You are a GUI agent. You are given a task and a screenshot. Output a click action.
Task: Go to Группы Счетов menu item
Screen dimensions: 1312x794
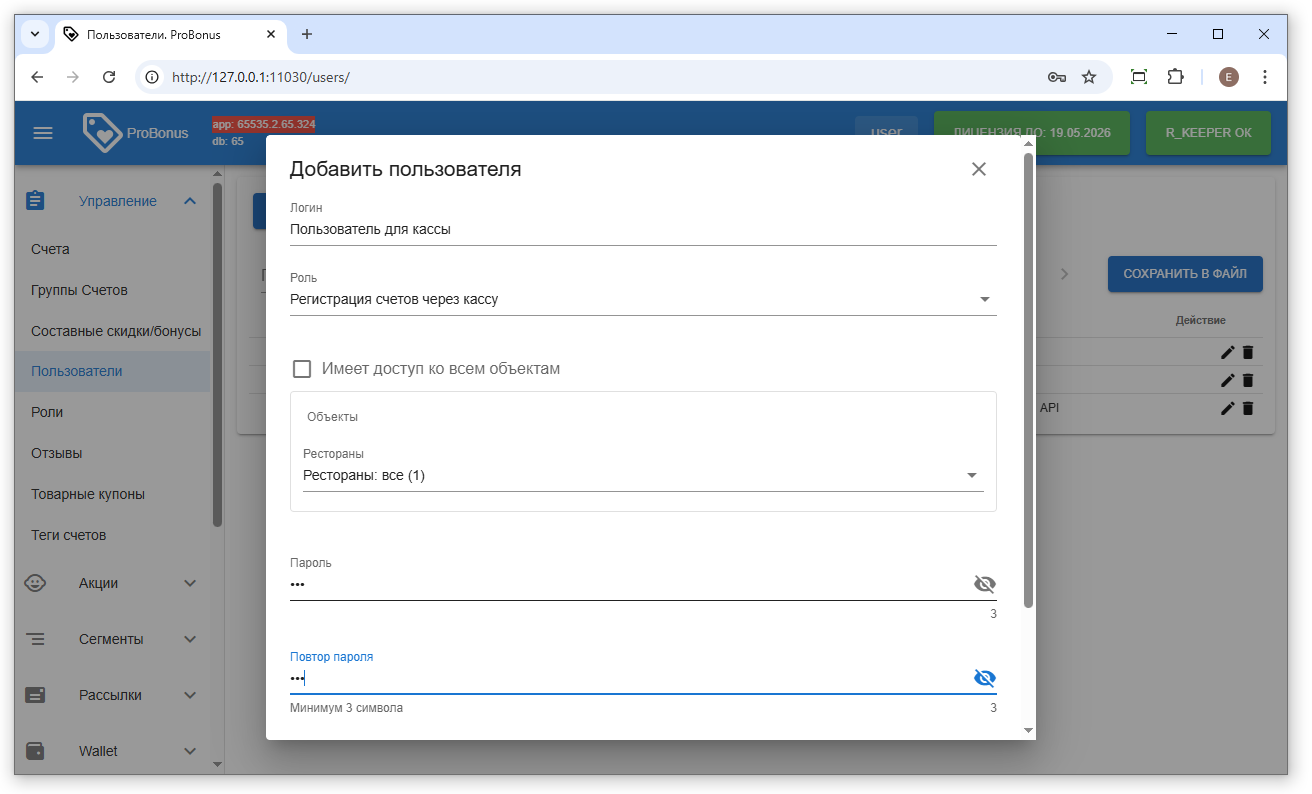point(79,290)
